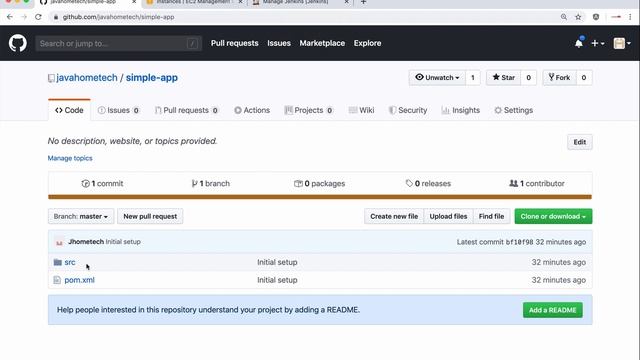Edit the repository description
Screen dimensions: 640x360
[580, 142]
